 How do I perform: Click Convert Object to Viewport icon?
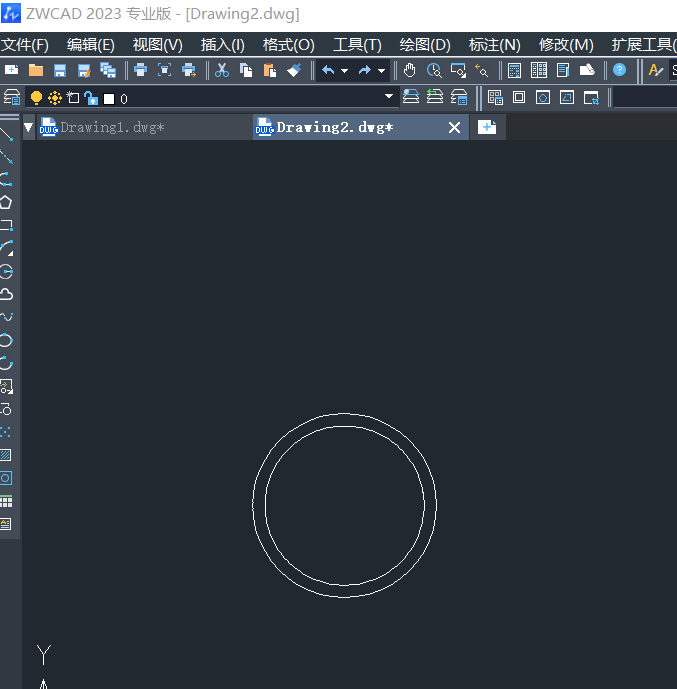click(x=567, y=97)
